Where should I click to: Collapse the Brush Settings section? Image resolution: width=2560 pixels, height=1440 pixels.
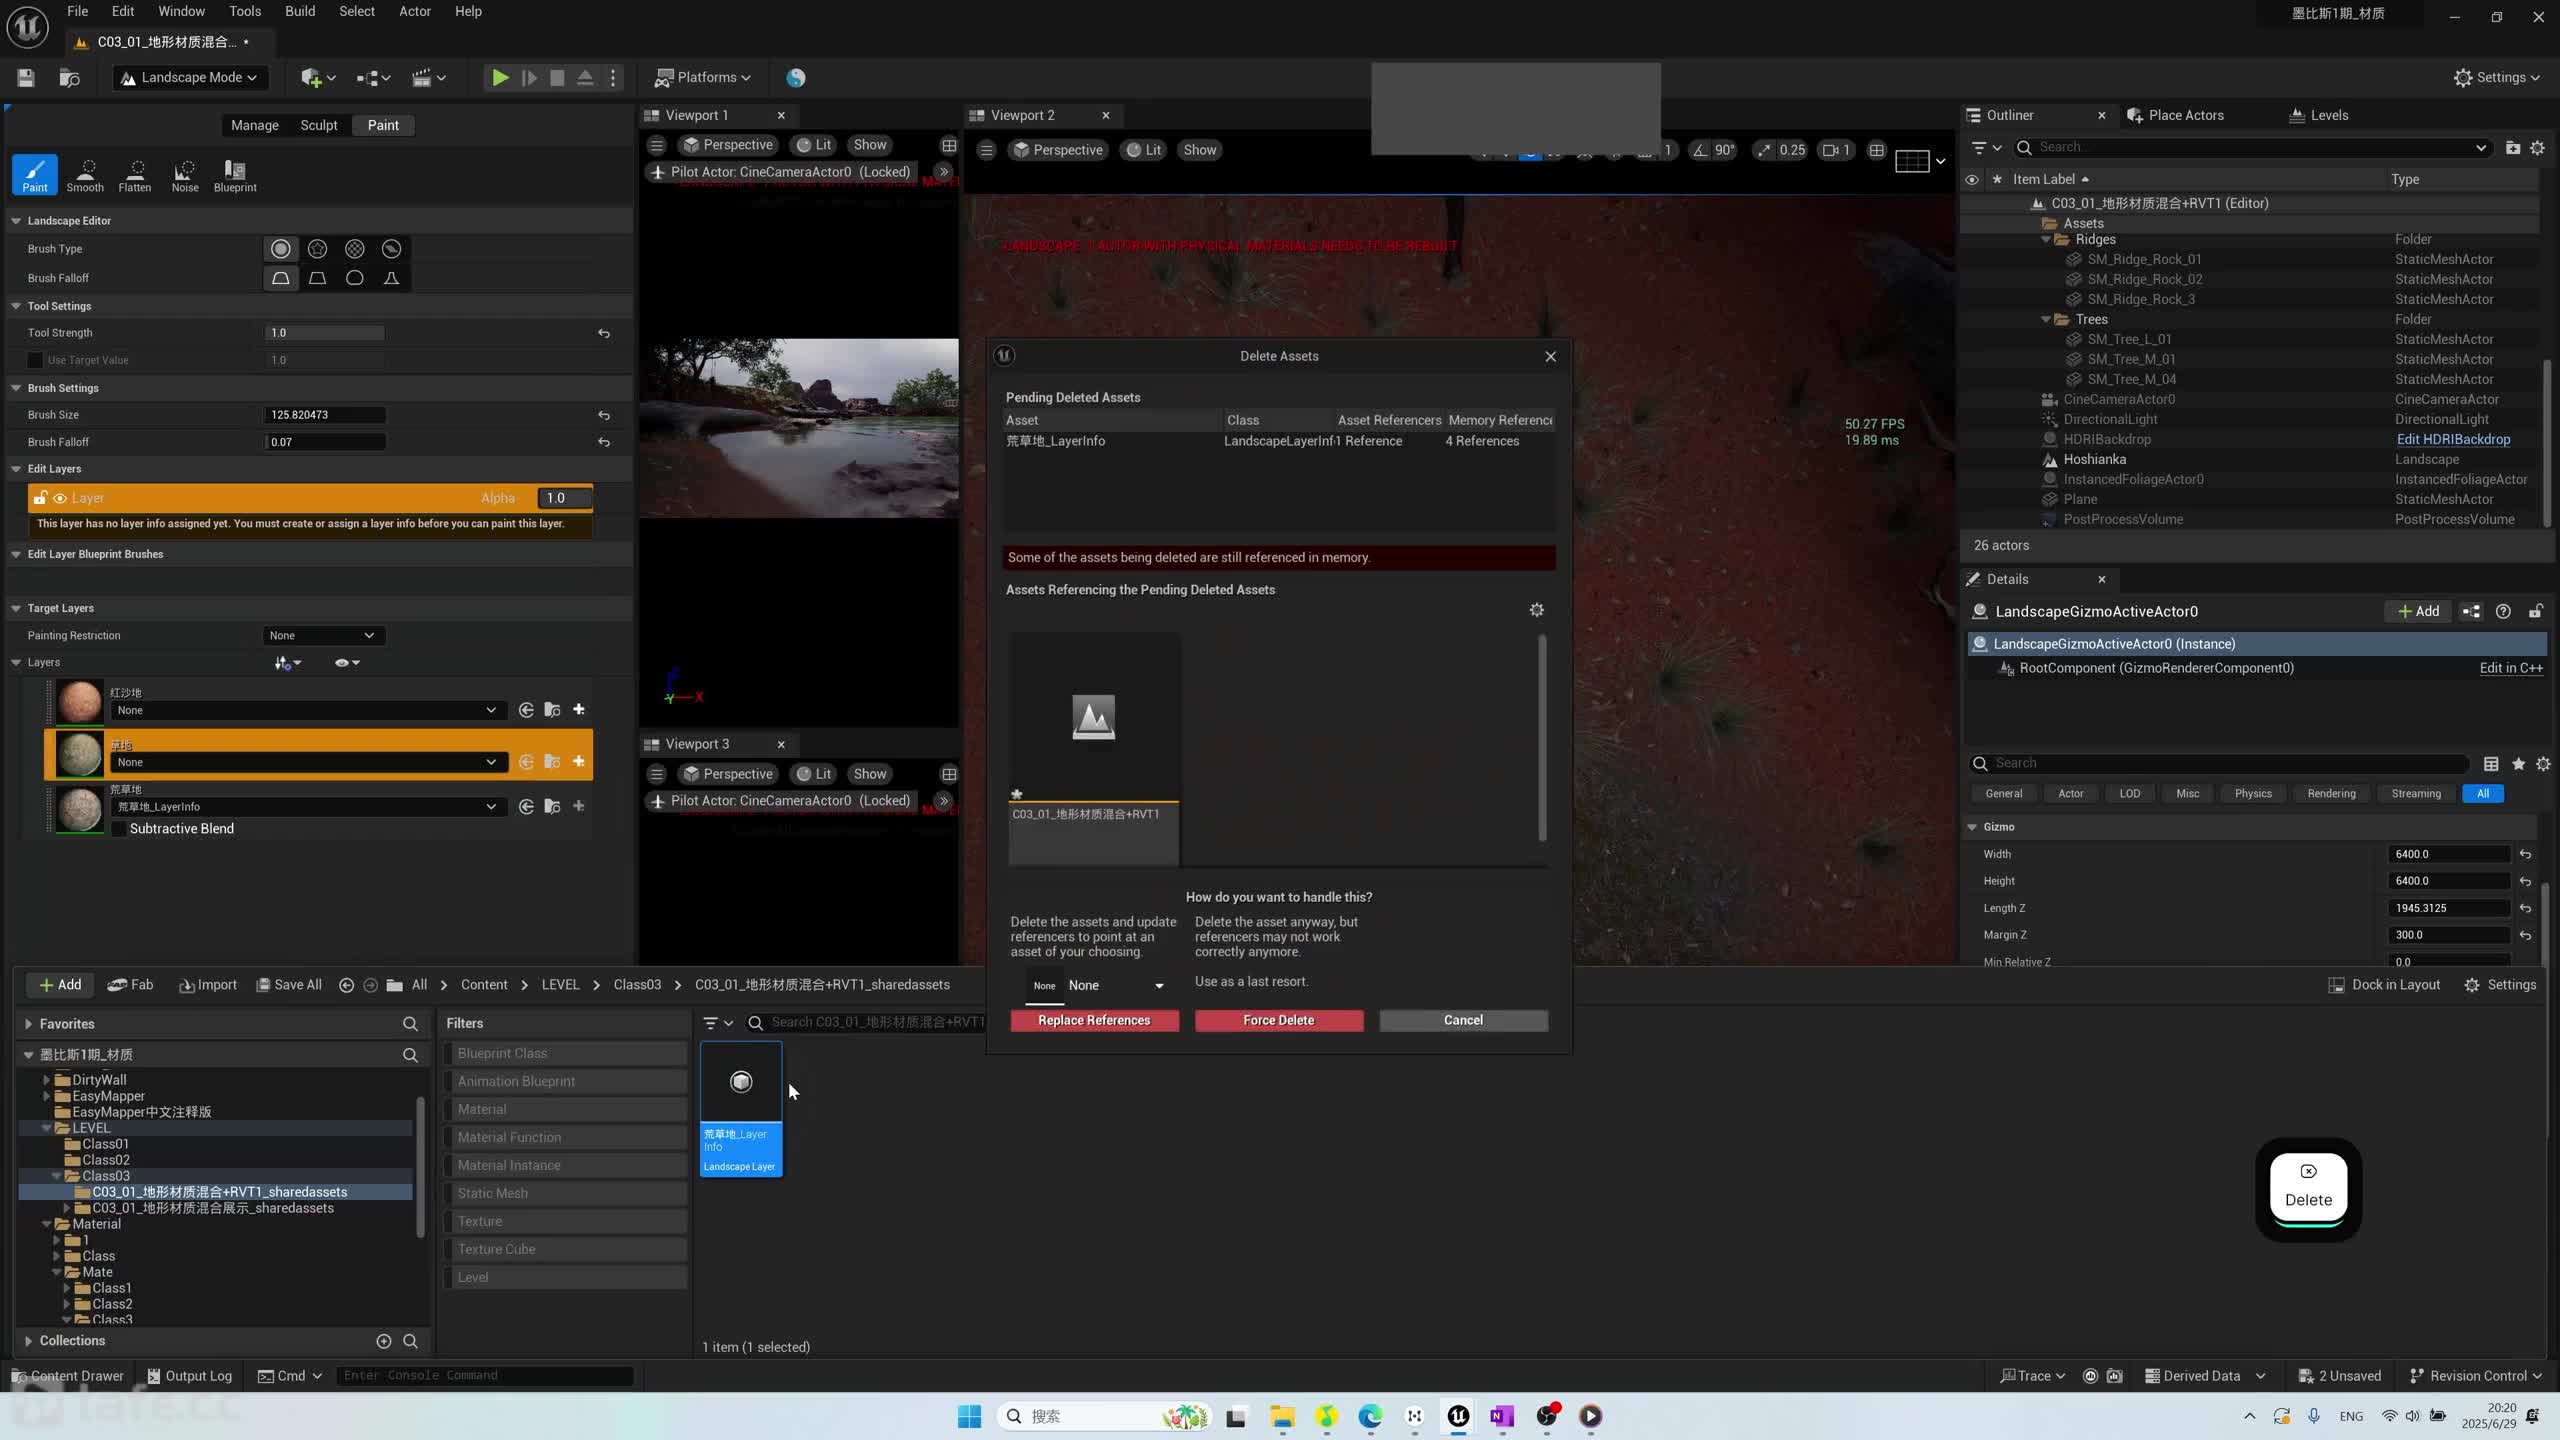(16, 388)
